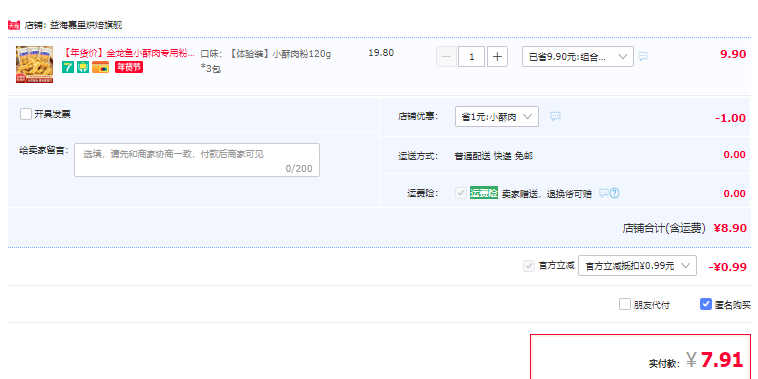
Task: Click the chat bubble icon beside product discount
Action: coord(642,57)
